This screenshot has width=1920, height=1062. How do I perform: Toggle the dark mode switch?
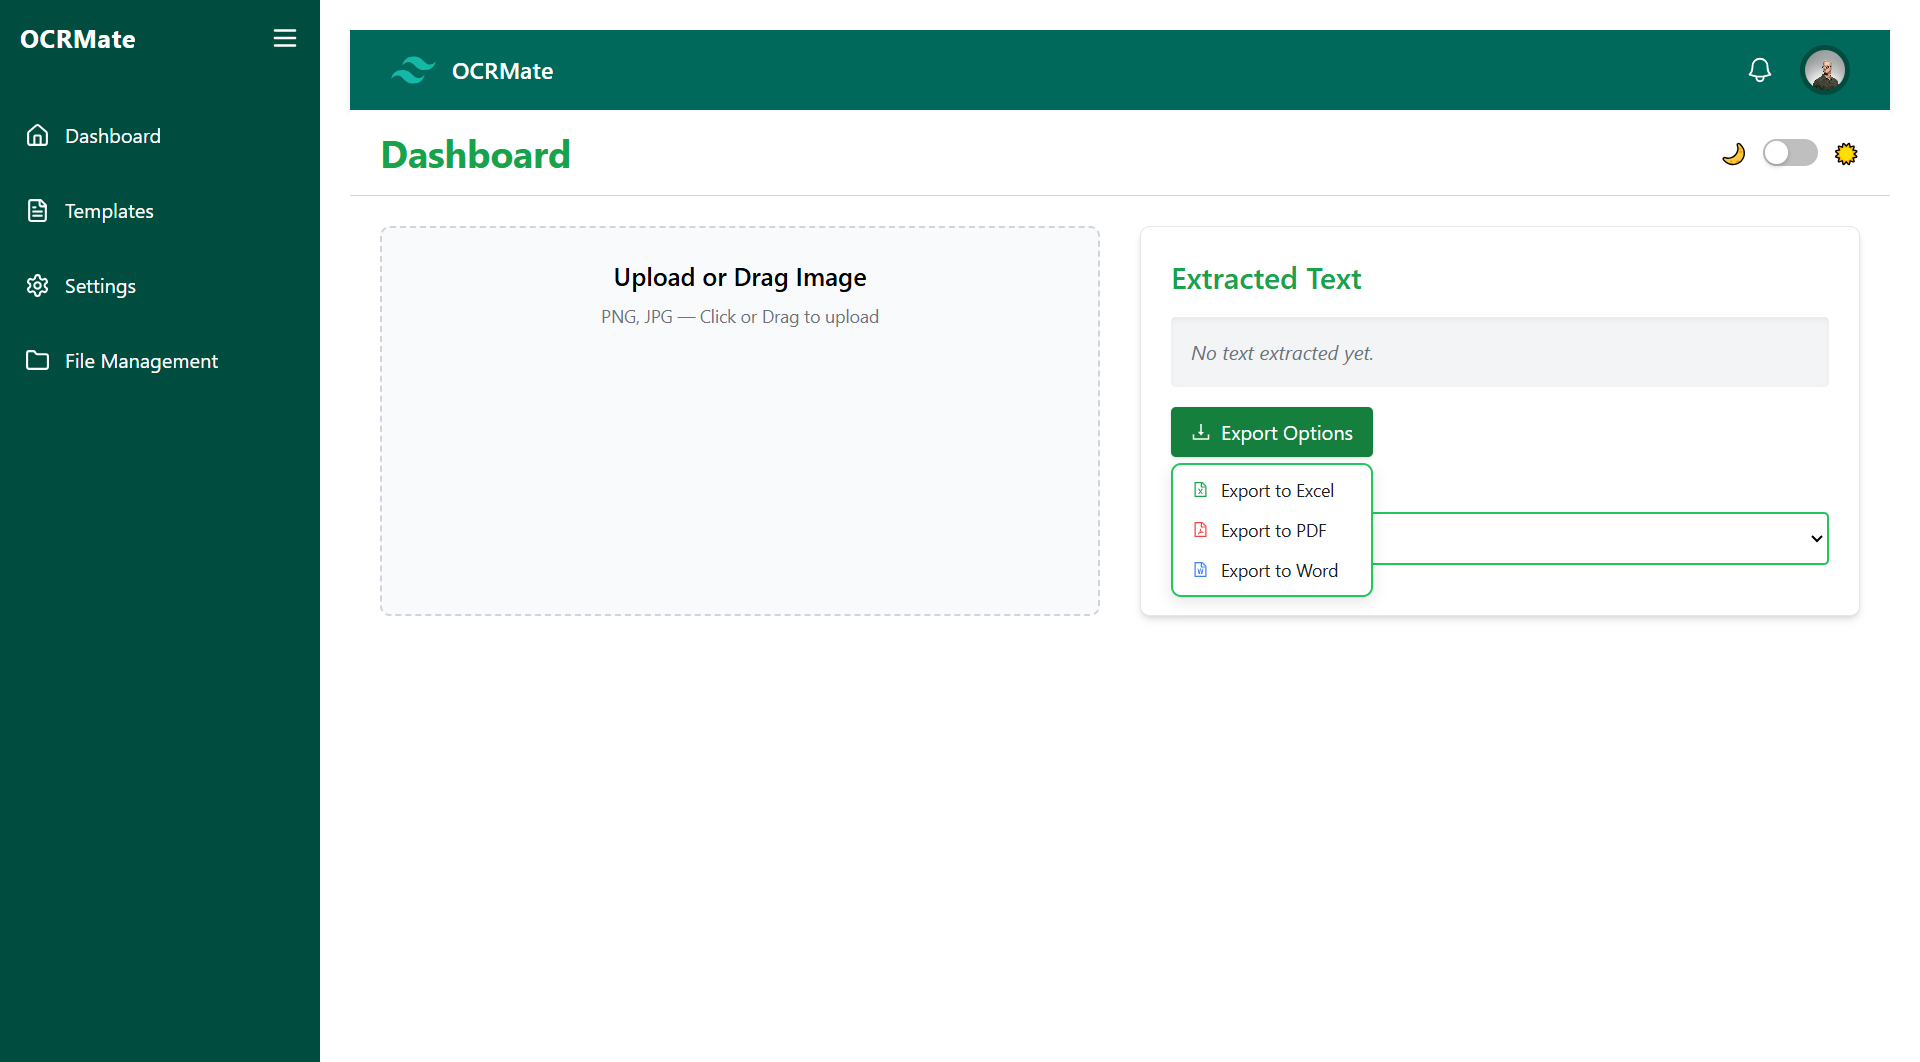tap(1790, 153)
